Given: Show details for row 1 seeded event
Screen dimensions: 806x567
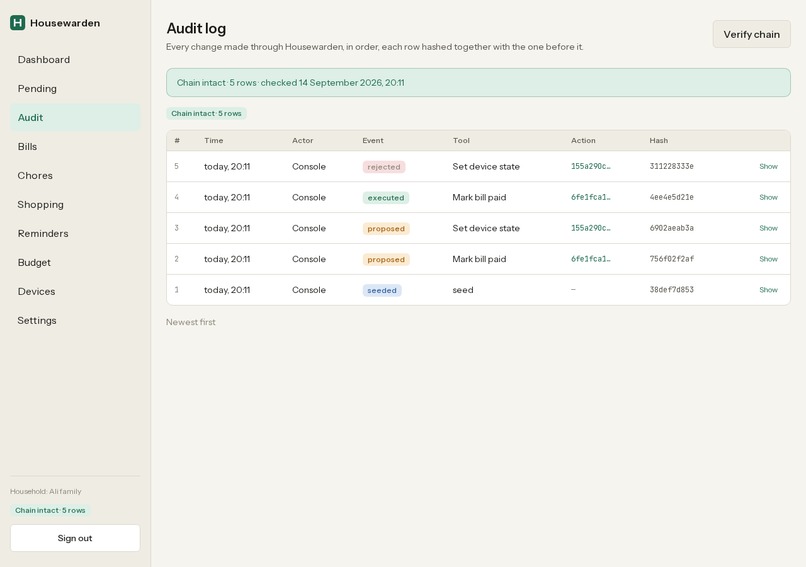Looking at the screenshot, I should [768, 290].
